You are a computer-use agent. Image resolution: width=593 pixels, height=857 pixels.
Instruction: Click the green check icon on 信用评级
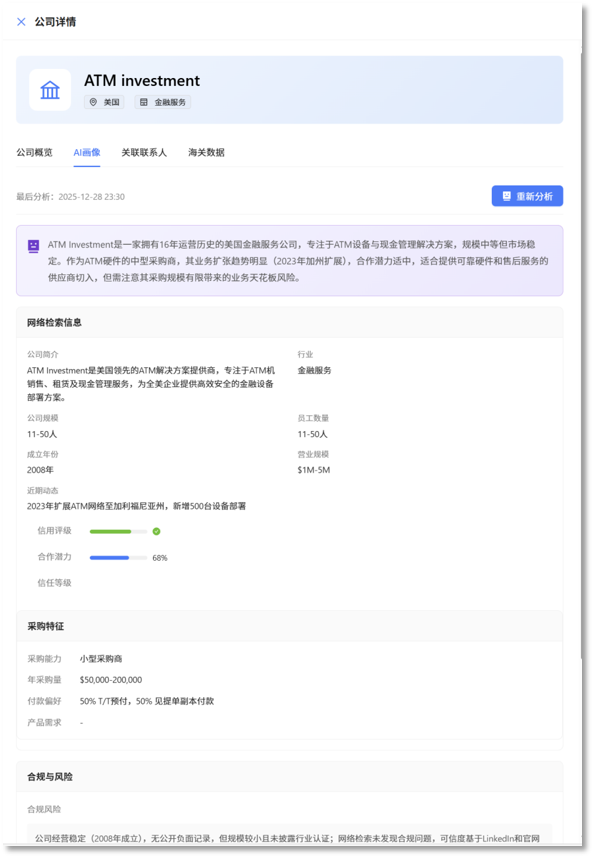point(156,531)
